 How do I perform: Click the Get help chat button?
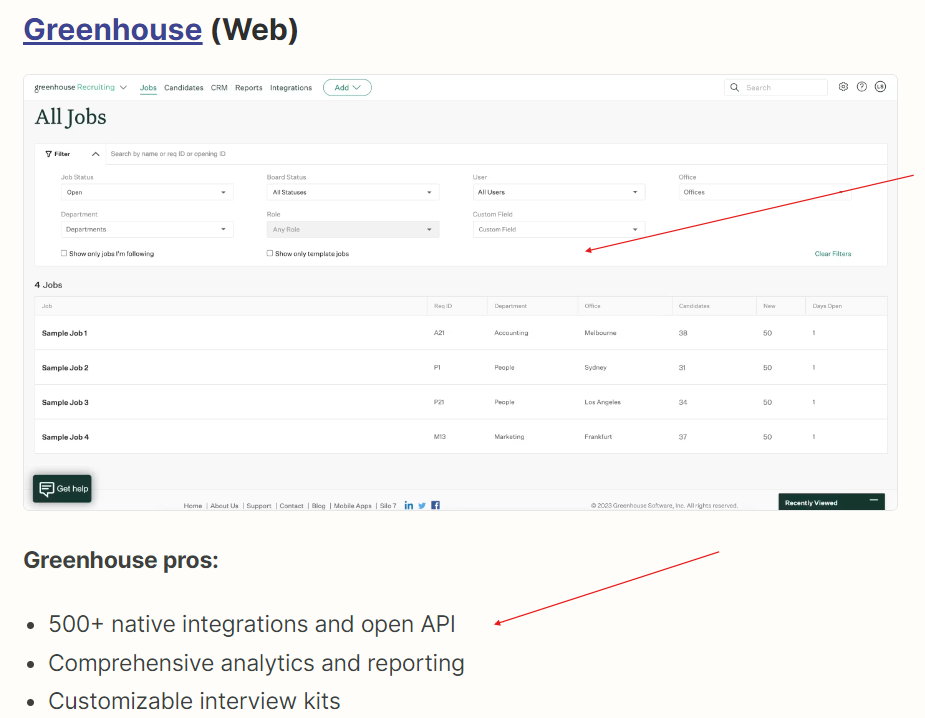(63, 488)
